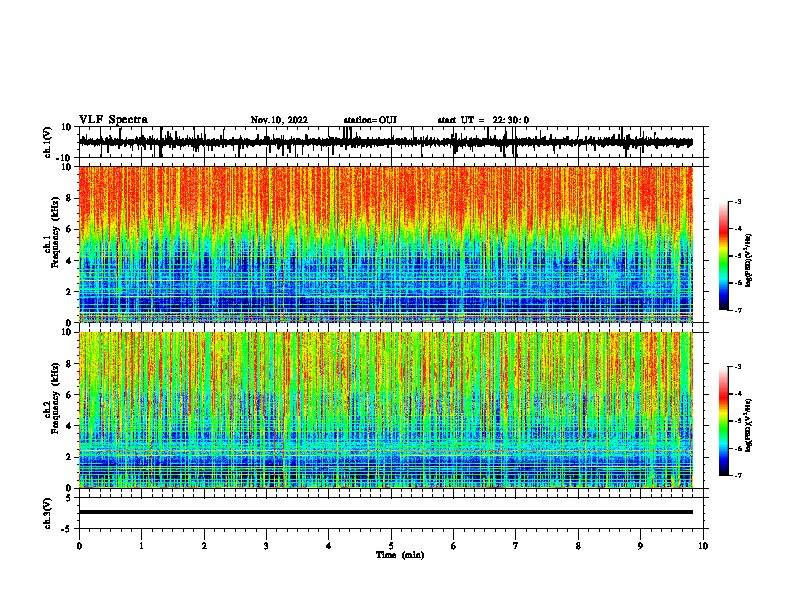Click the ch.1 spectrogram color bar
792x612 pixels.
[724, 256]
